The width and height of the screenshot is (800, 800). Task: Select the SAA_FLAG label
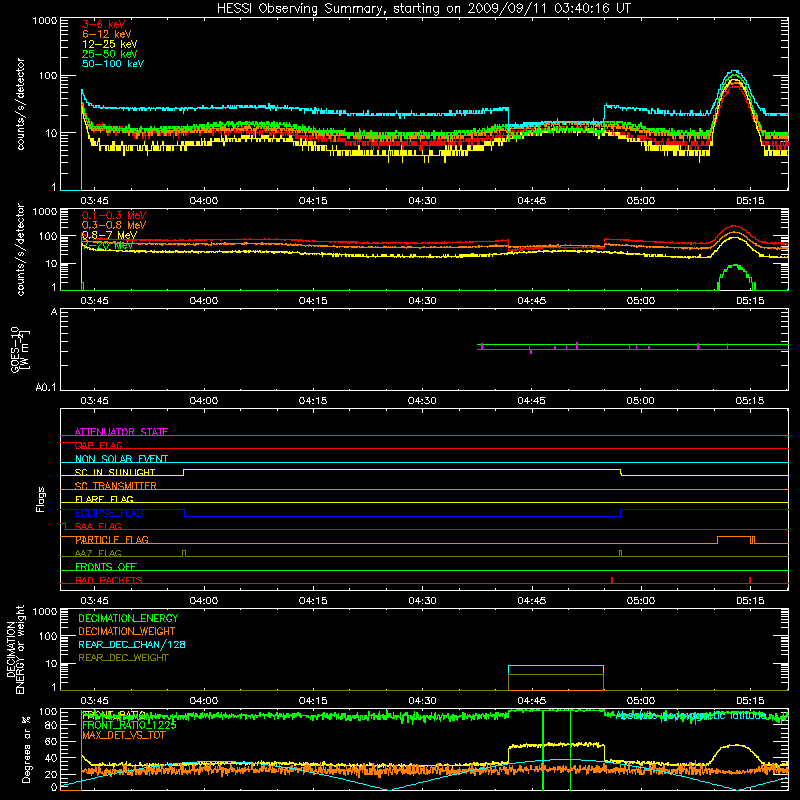98,526
